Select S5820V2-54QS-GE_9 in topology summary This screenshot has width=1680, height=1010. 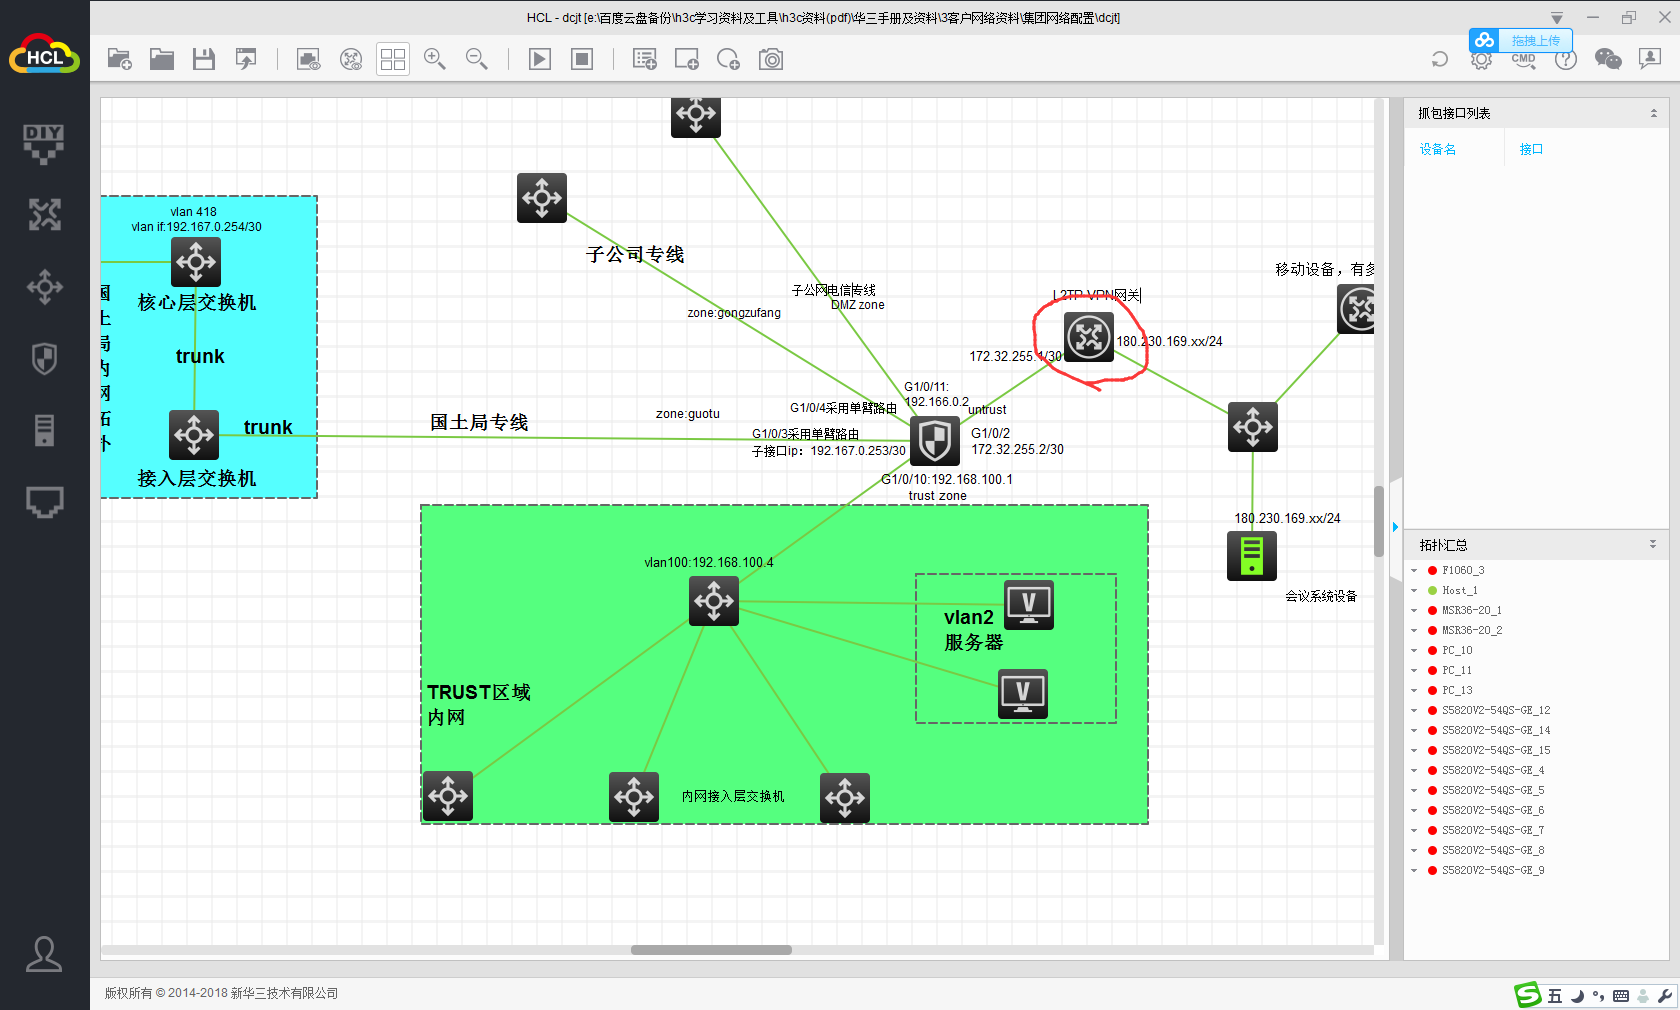(x=1493, y=871)
